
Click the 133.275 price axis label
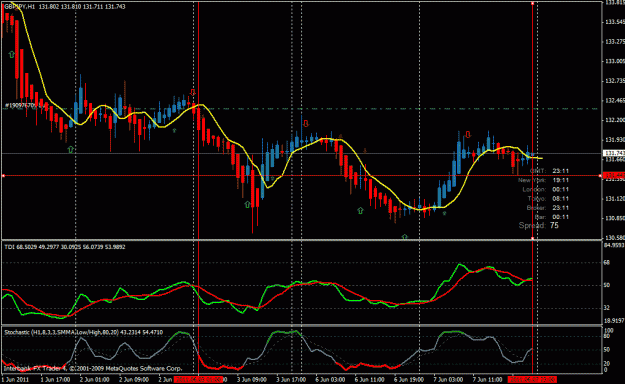pyautogui.click(x=614, y=41)
